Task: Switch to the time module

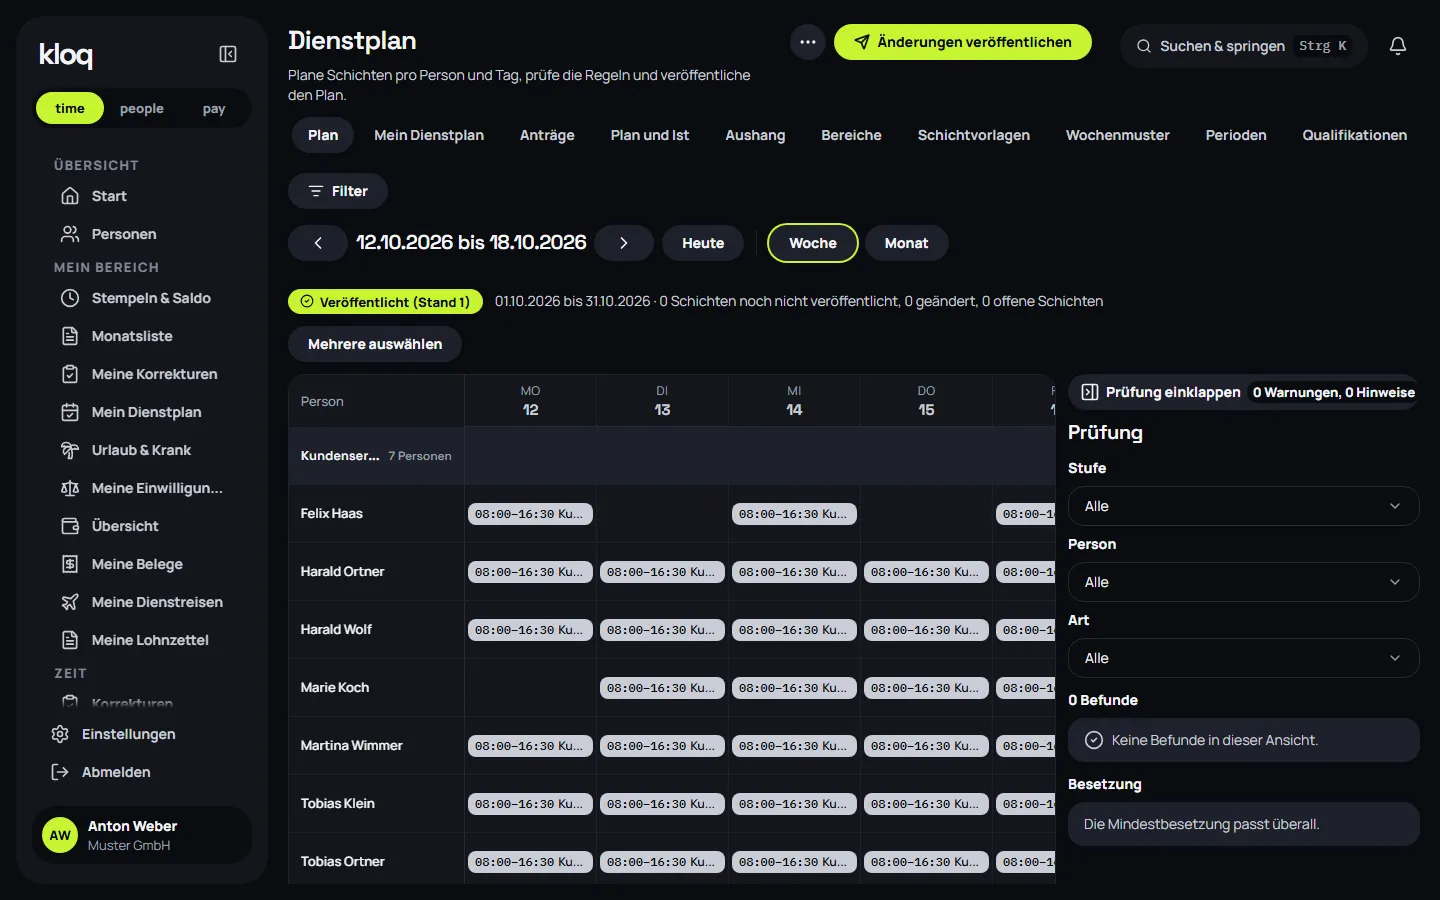Action: tap(70, 108)
